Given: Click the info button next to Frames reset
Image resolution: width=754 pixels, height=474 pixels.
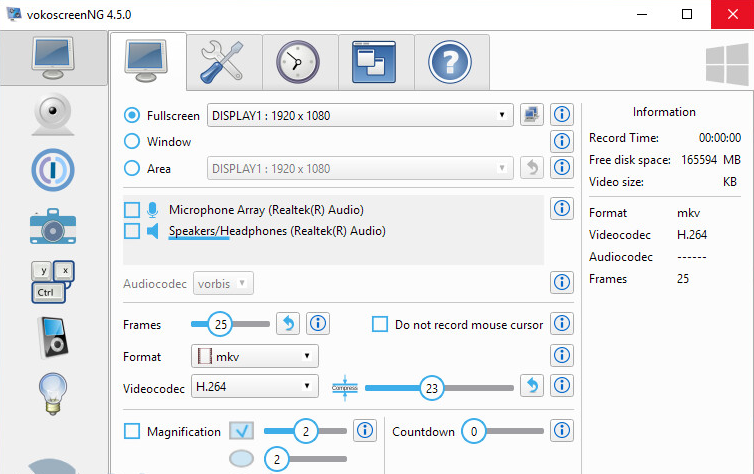Looking at the screenshot, I should [x=318, y=324].
